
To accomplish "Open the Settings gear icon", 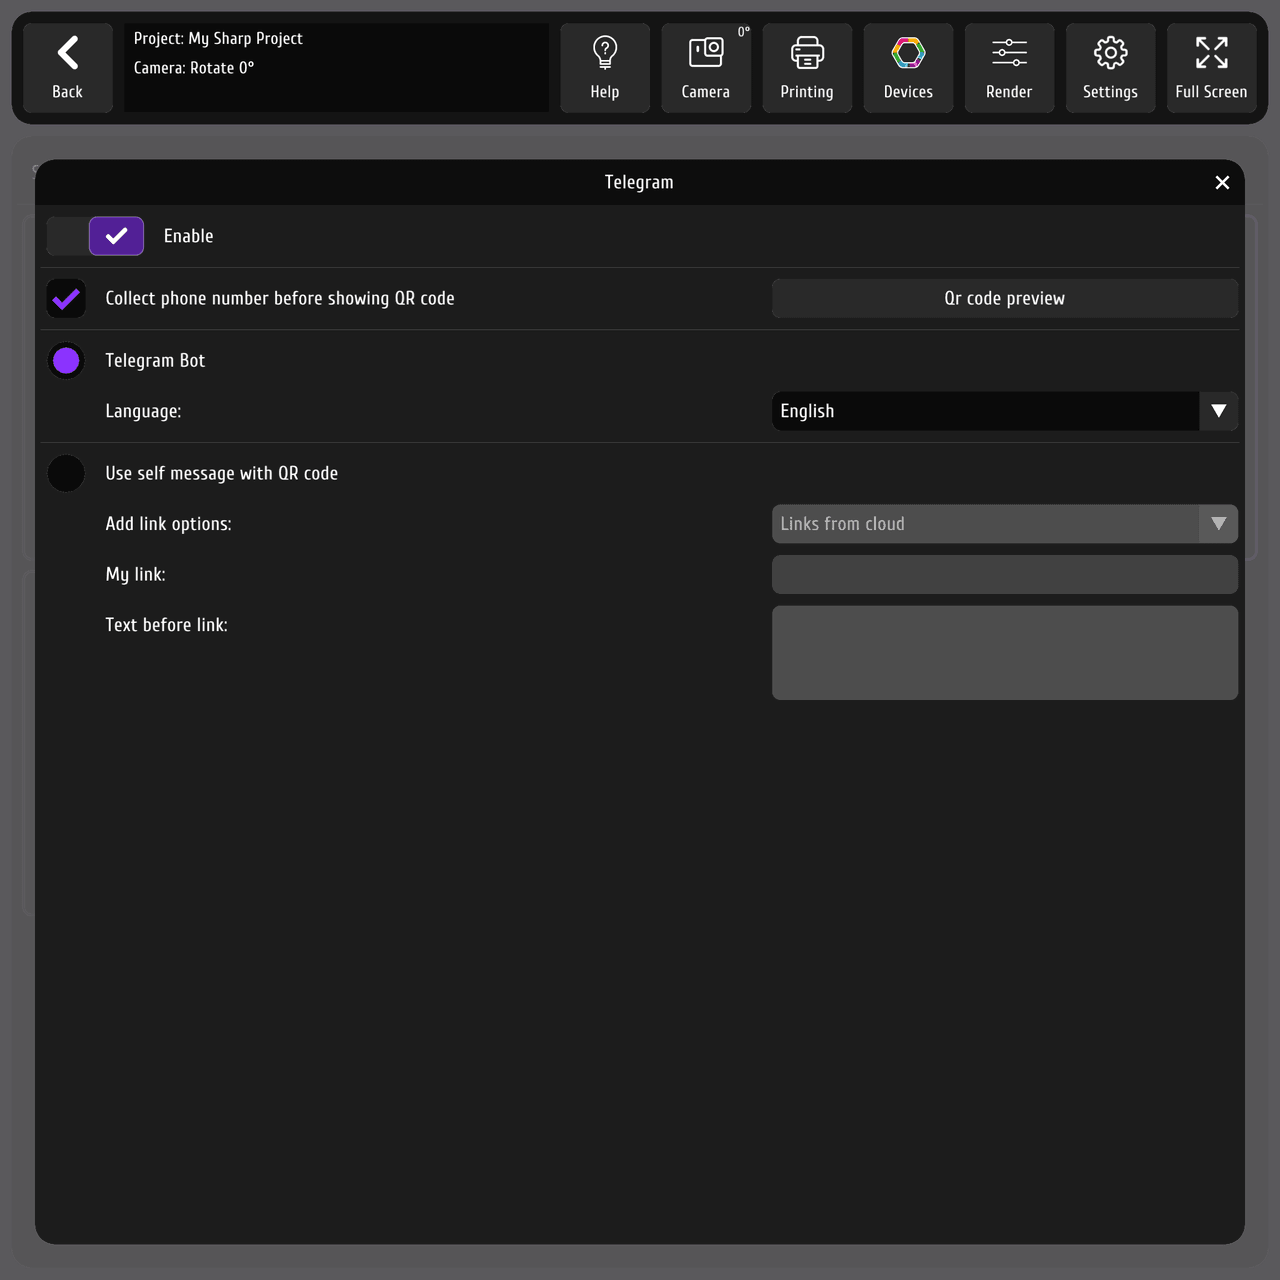I will point(1110,68).
